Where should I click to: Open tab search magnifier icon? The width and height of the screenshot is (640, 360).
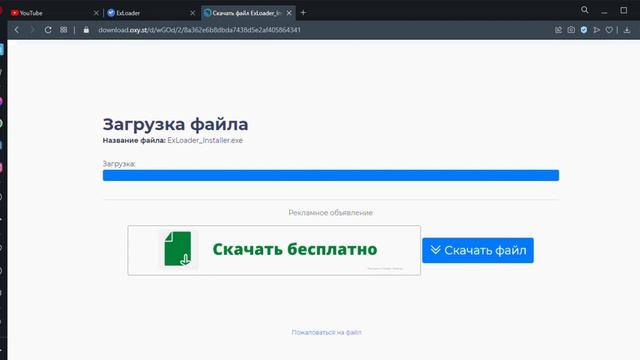click(x=584, y=10)
